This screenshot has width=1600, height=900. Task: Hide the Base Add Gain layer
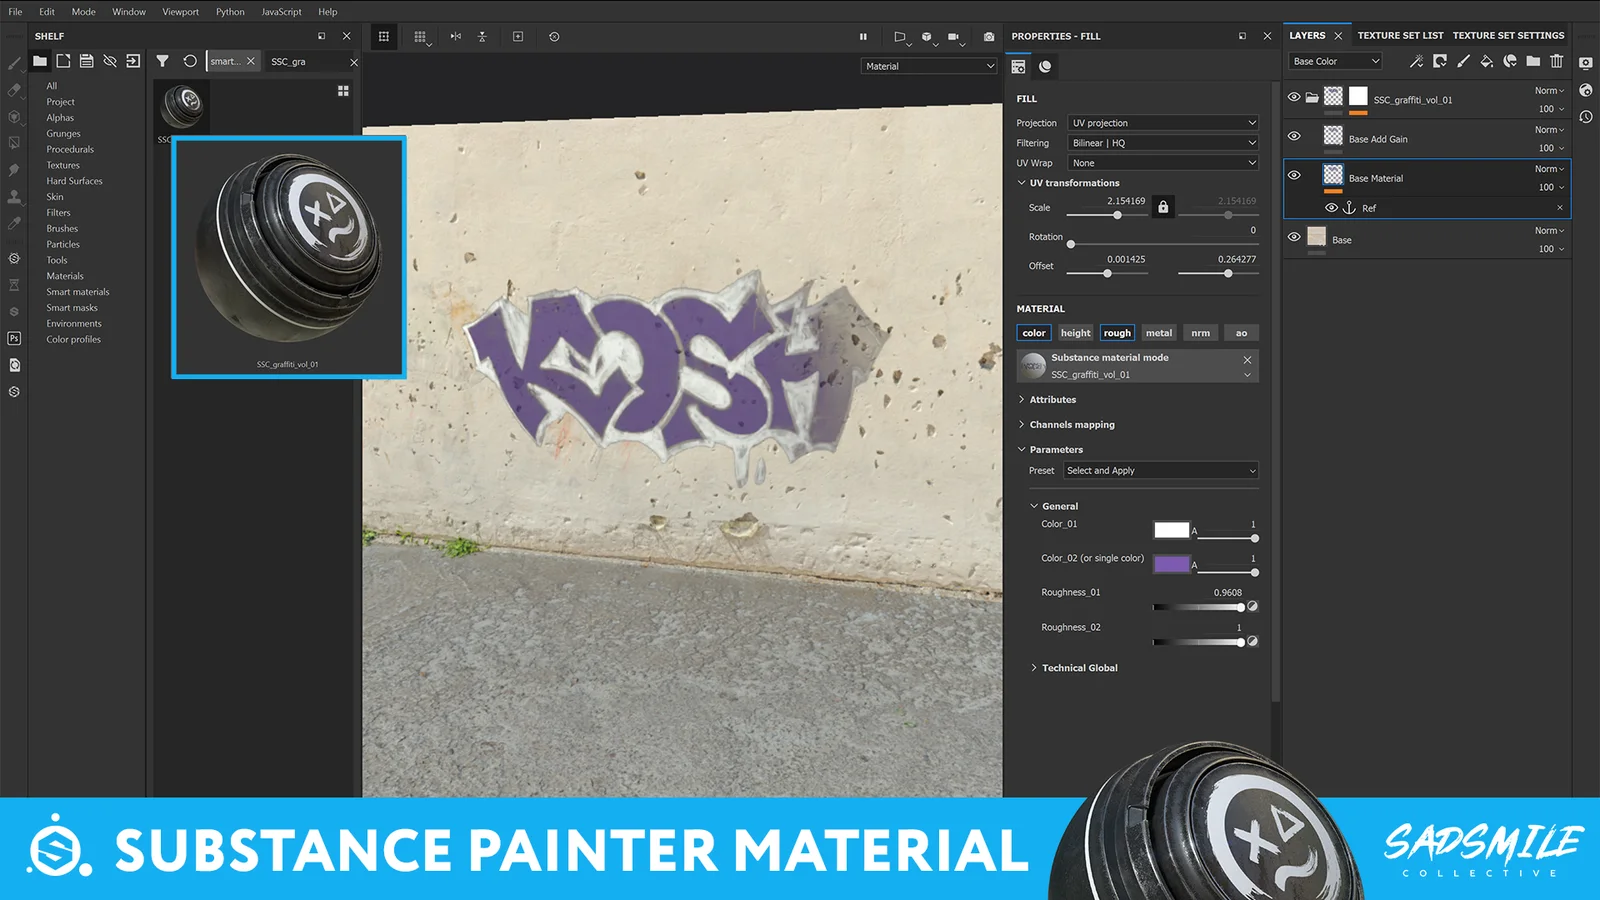pyautogui.click(x=1294, y=137)
